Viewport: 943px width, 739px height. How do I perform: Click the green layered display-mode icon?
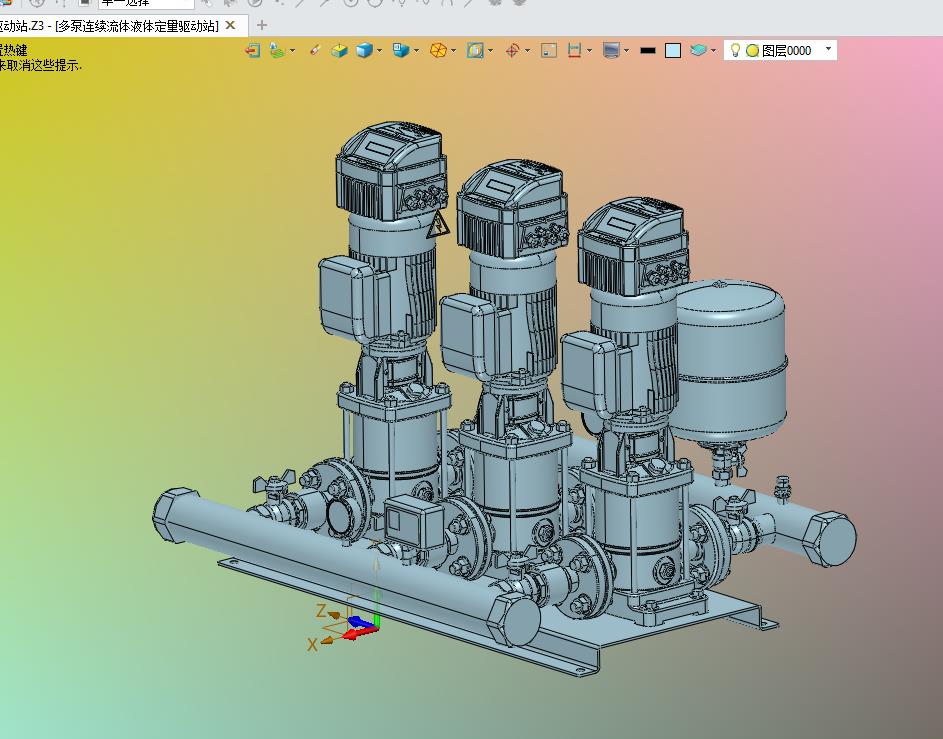[x=277, y=51]
